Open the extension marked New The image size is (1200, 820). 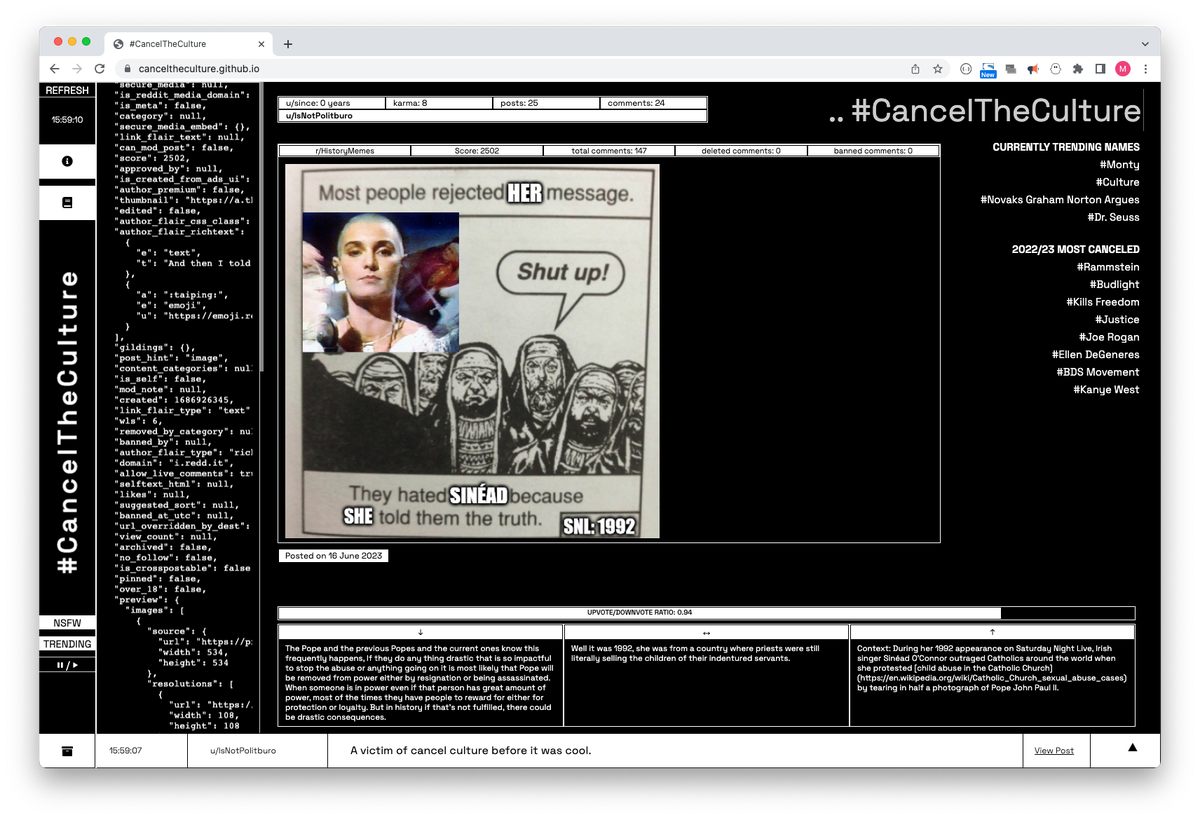[988, 70]
